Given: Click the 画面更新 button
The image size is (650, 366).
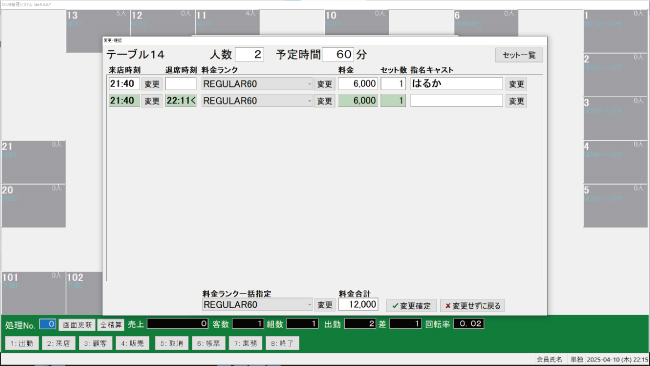Looking at the screenshot, I should 77,325.
